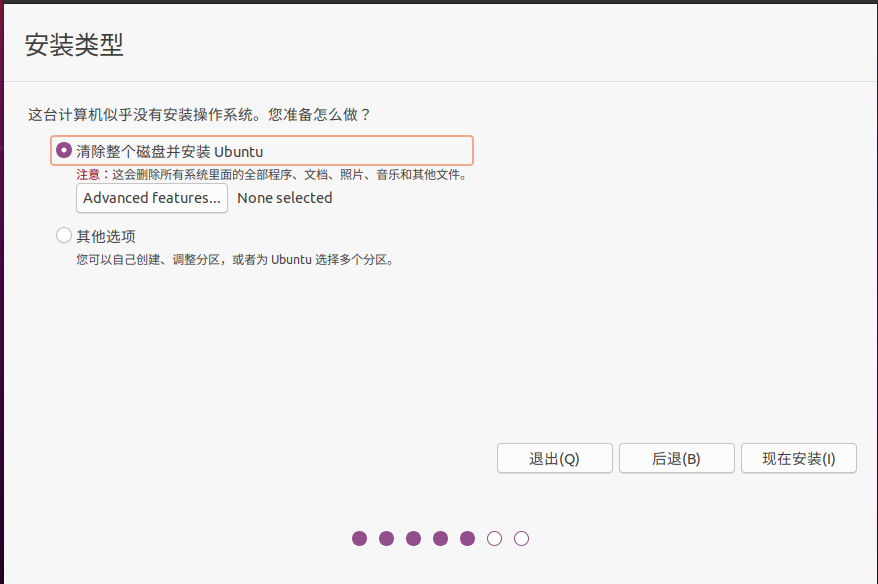Choose the 其他选项 radio button
The image size is (878, 584).
coord(64,235)
